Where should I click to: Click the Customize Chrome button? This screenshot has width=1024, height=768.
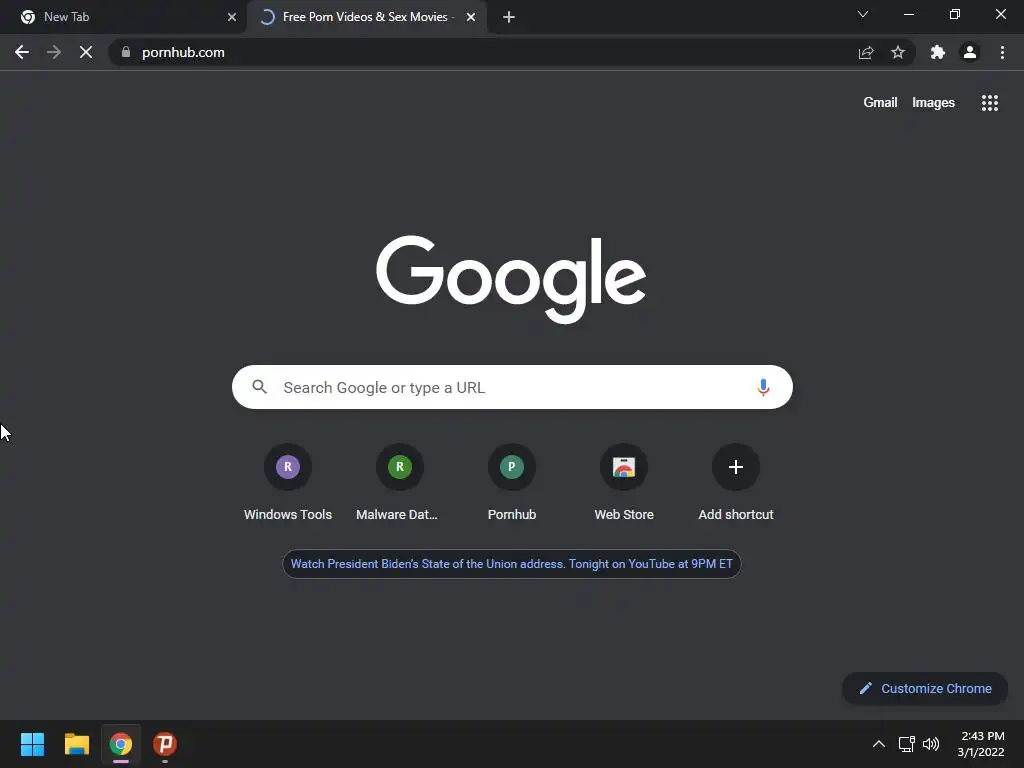[x=925, y=688]
